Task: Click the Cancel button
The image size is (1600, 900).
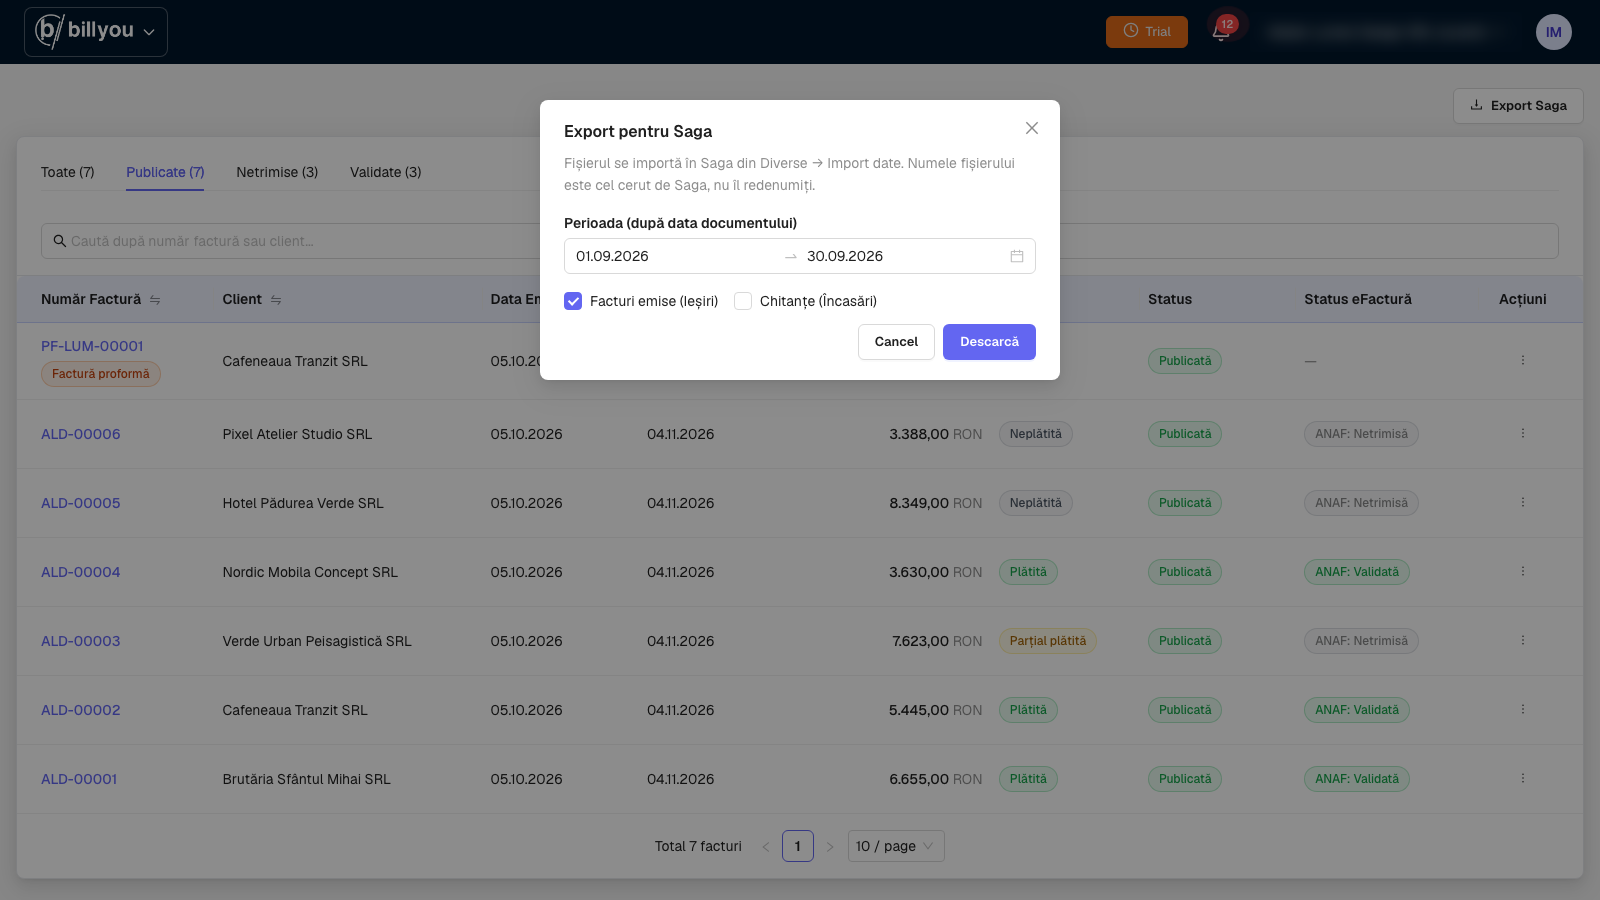Action: [896, 342]
